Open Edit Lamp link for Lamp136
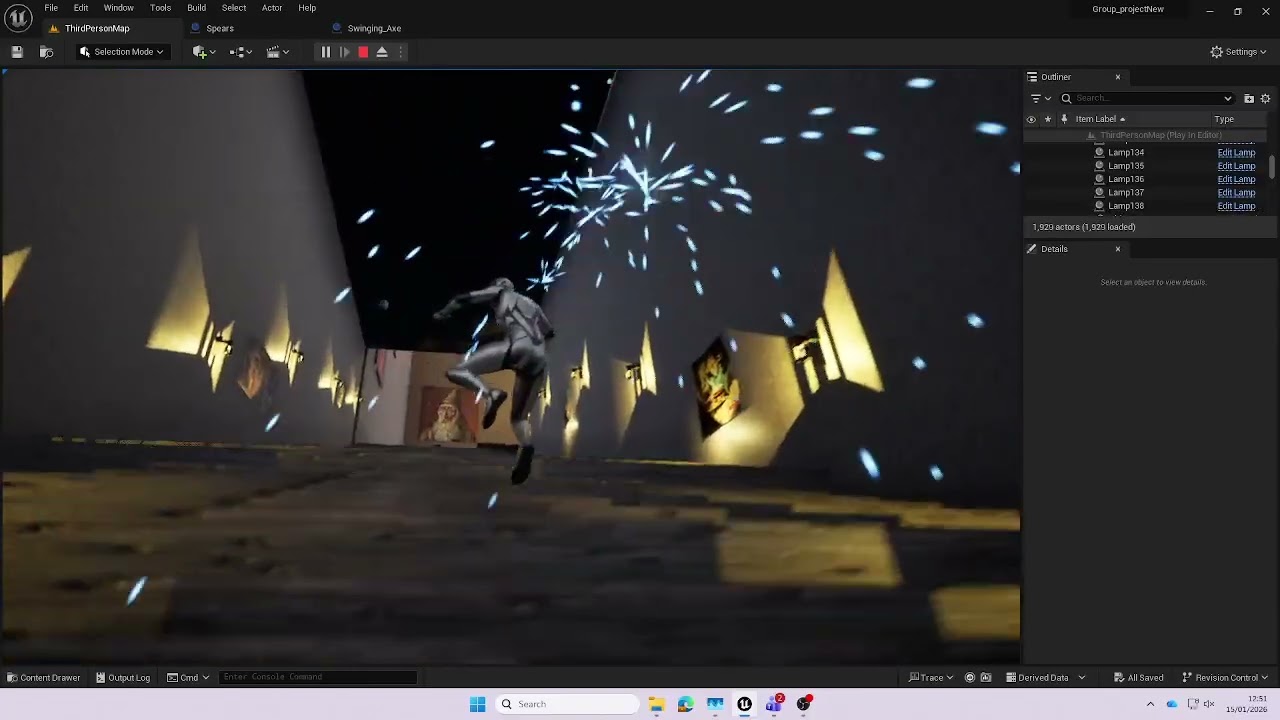 (x=1236, y=179)
